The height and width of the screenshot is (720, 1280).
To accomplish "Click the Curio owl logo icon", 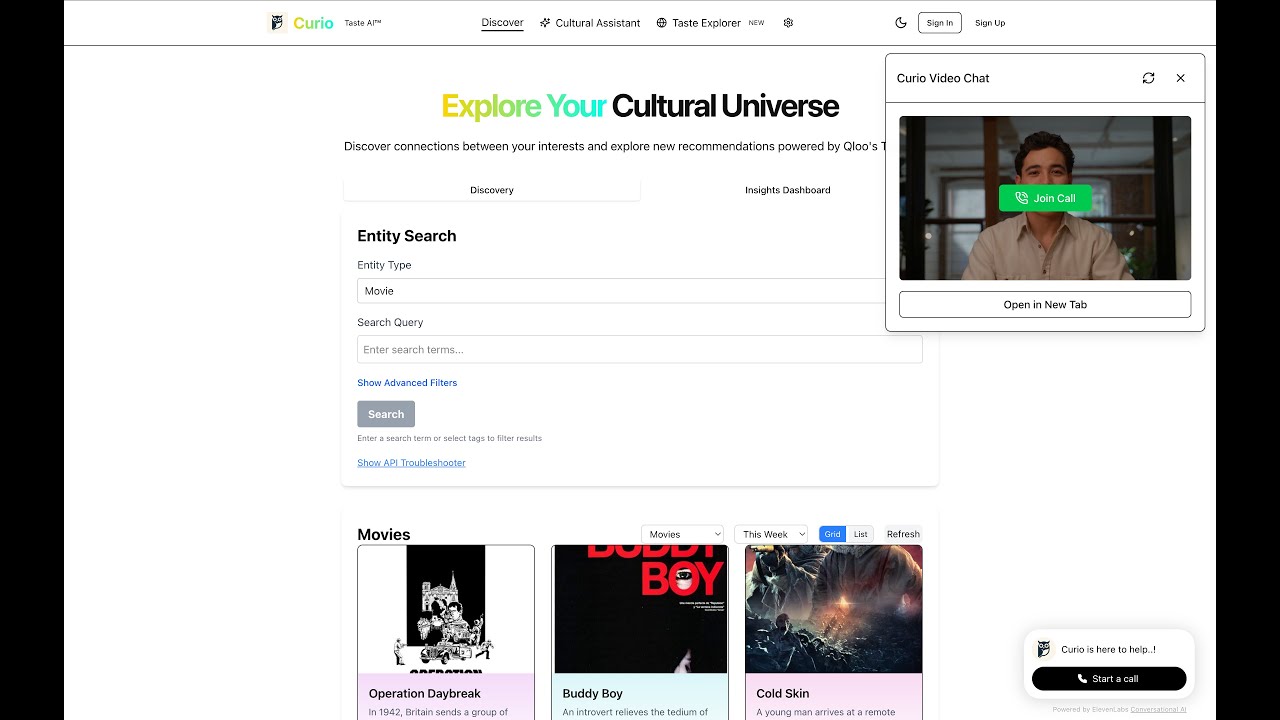I will pos(278,23).
